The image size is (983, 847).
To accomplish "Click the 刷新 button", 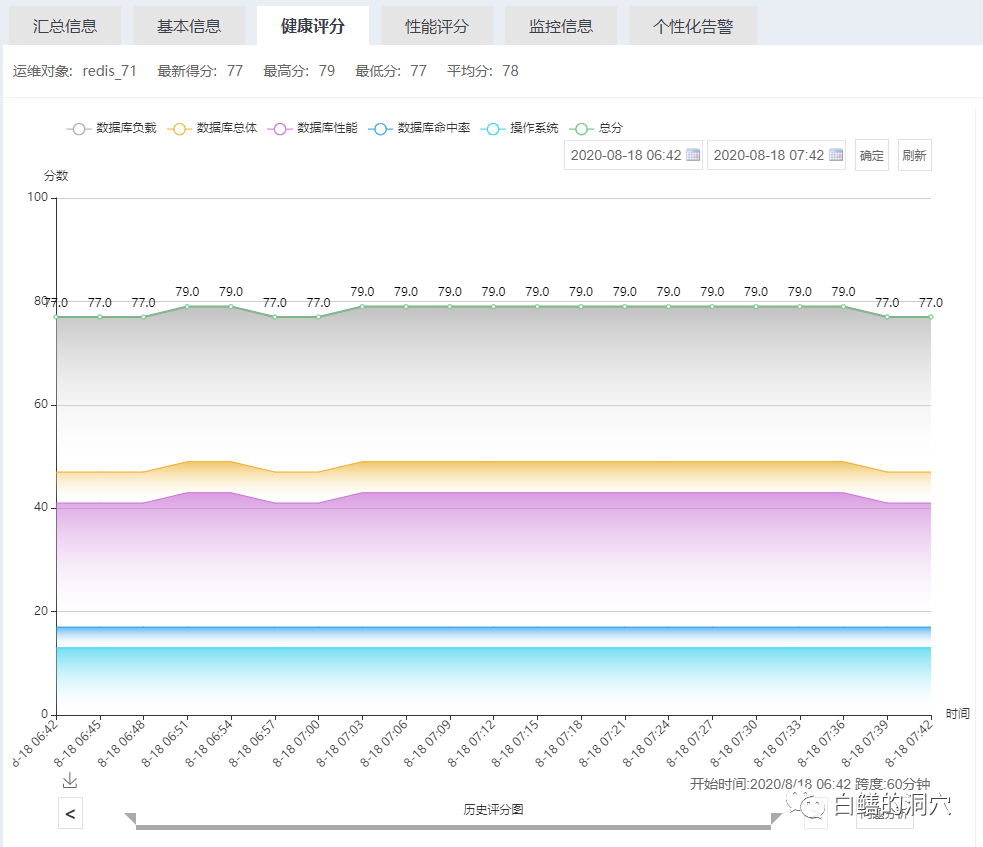I will 914,155.
